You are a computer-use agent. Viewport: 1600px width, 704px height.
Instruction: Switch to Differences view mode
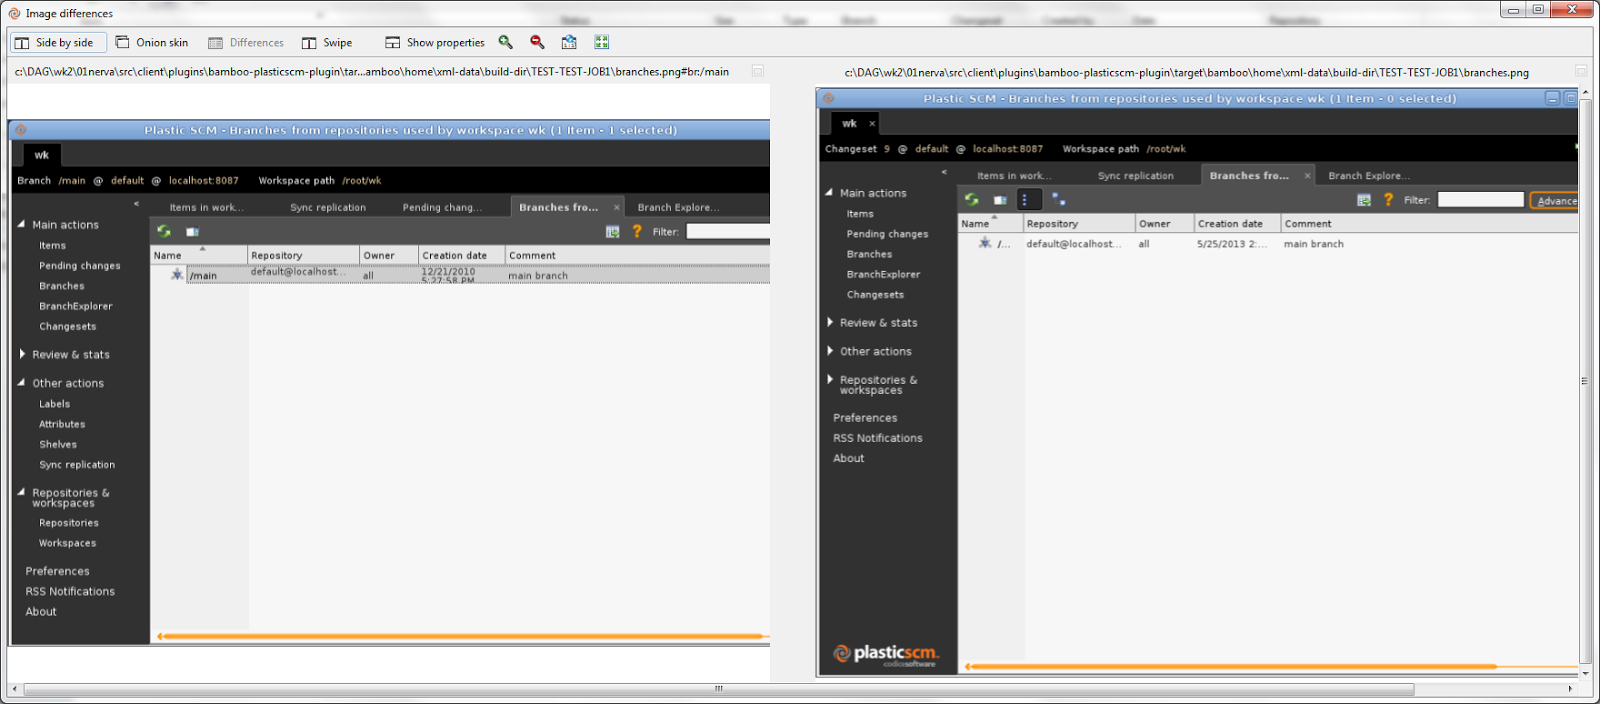[x=246, y=42]
